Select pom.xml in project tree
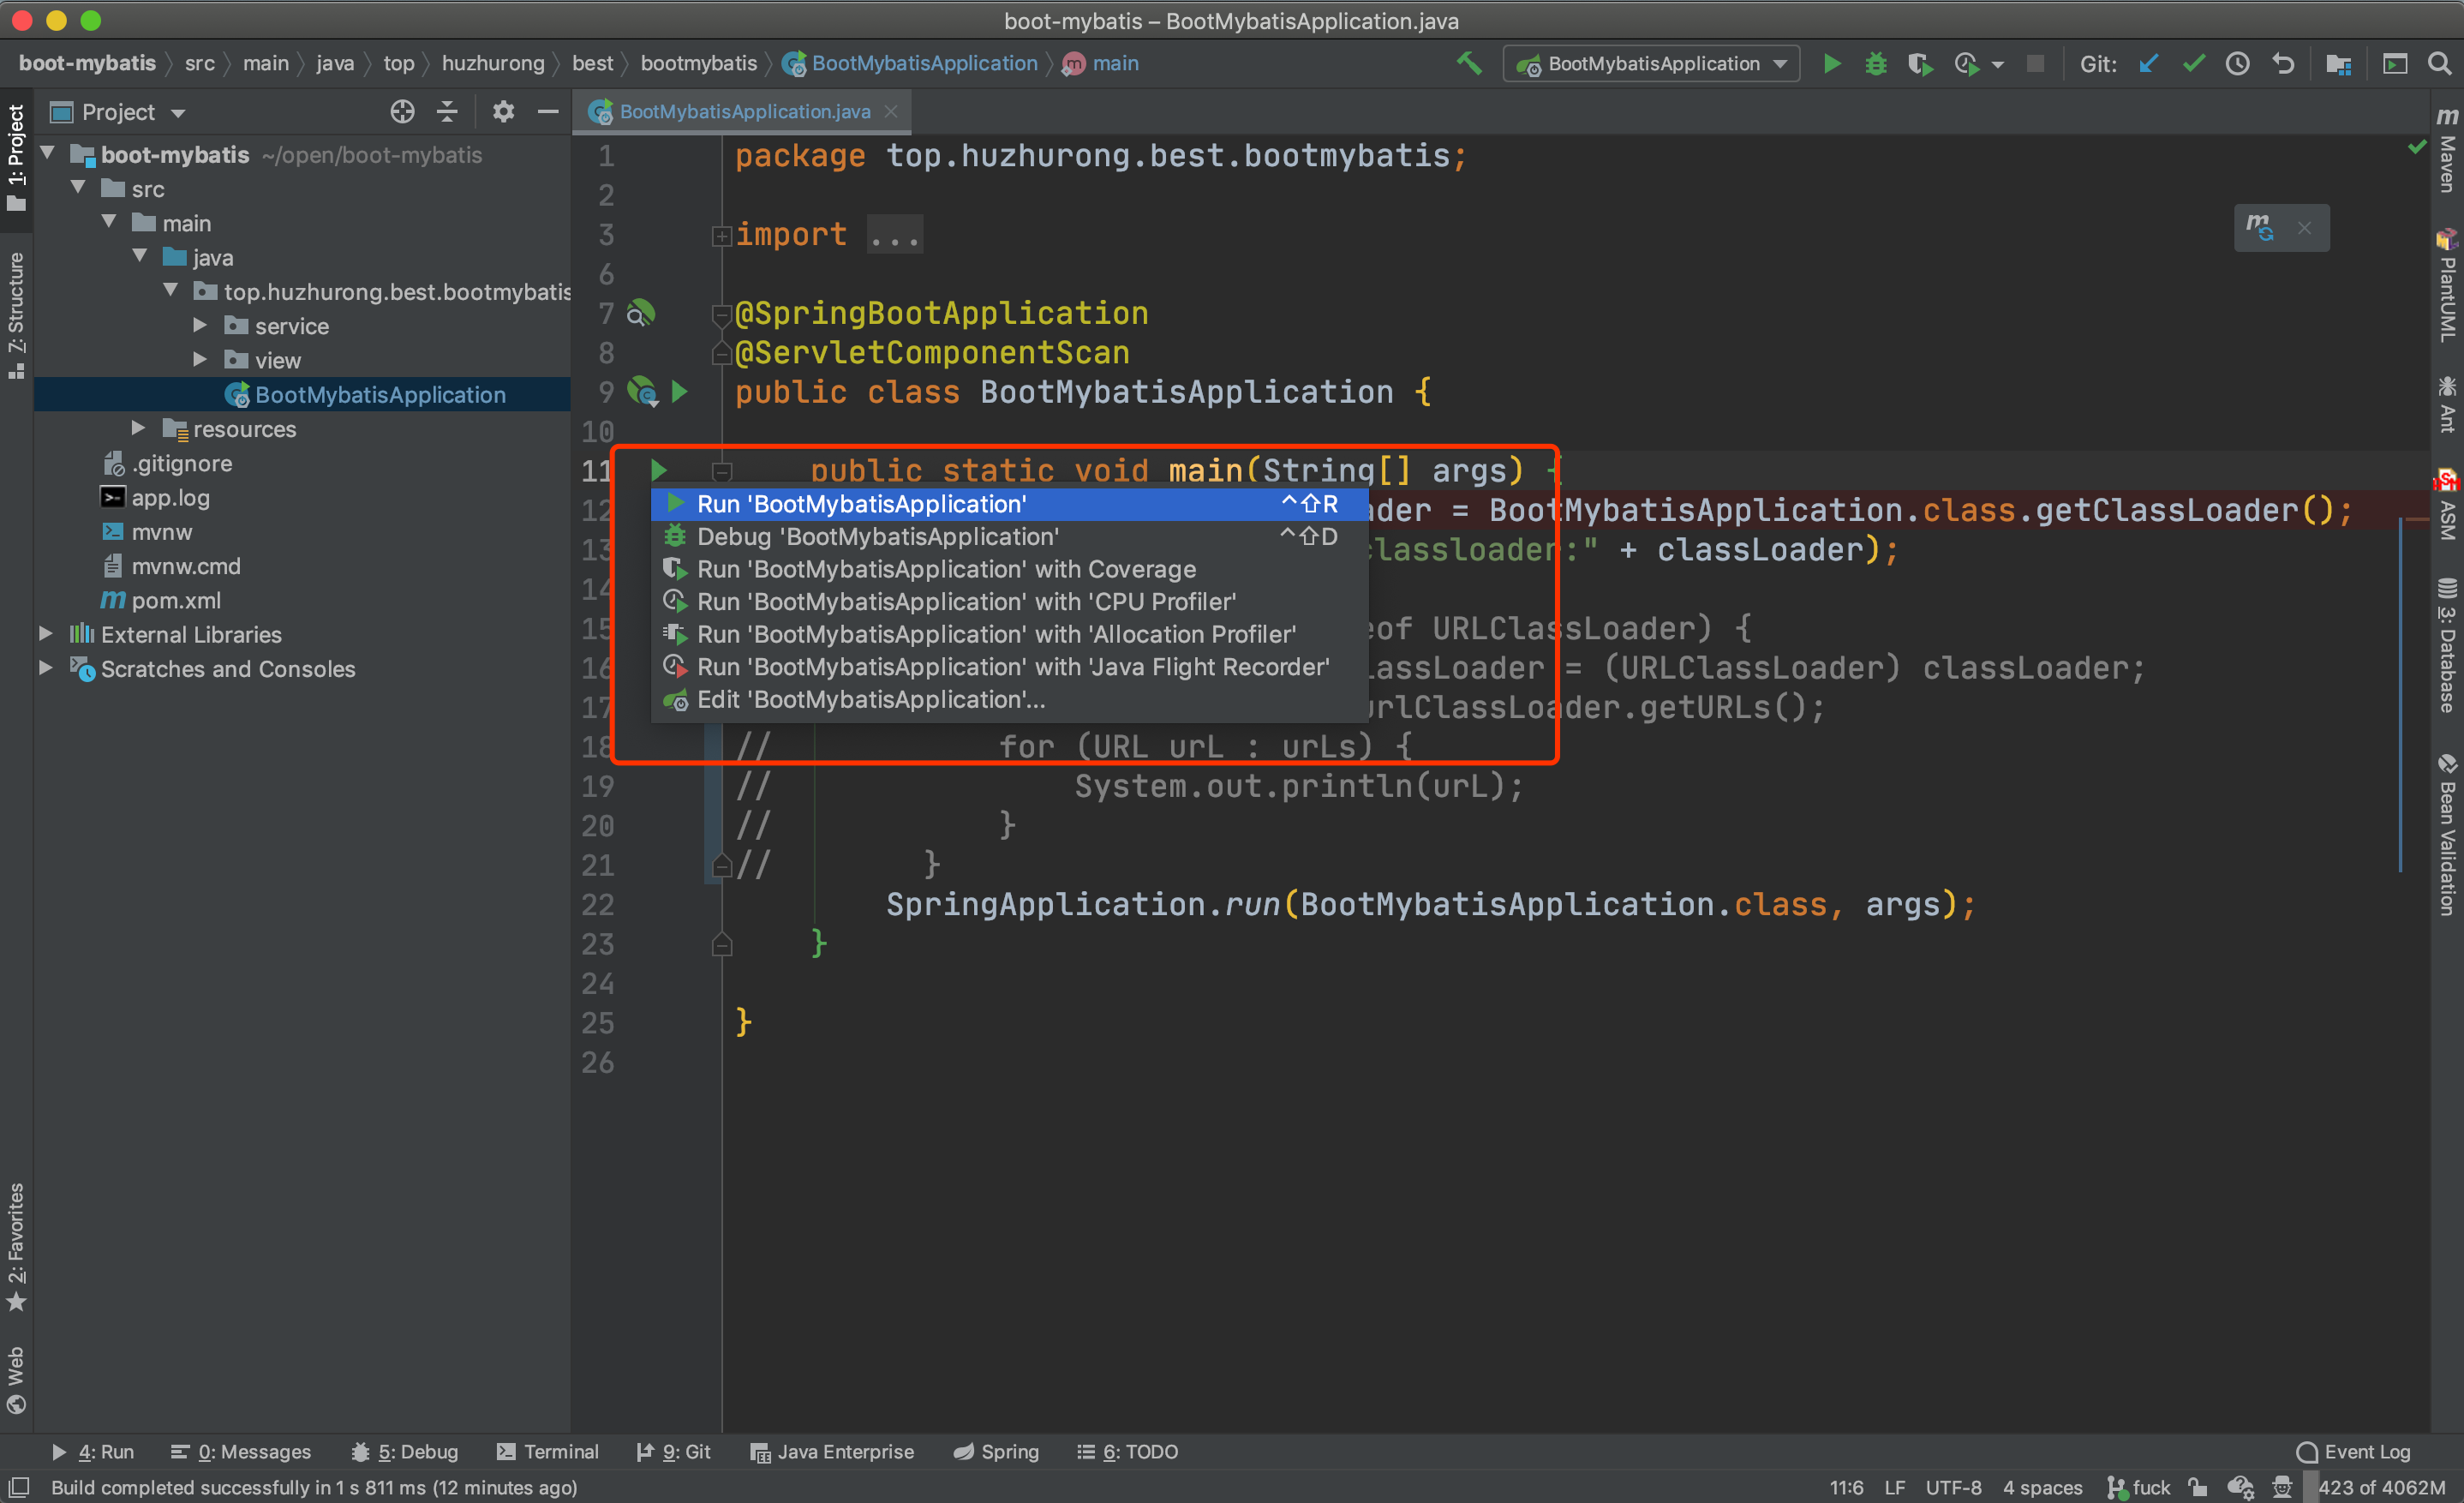The height and width of the screenshot is (1503, 2464). point(175,600)
